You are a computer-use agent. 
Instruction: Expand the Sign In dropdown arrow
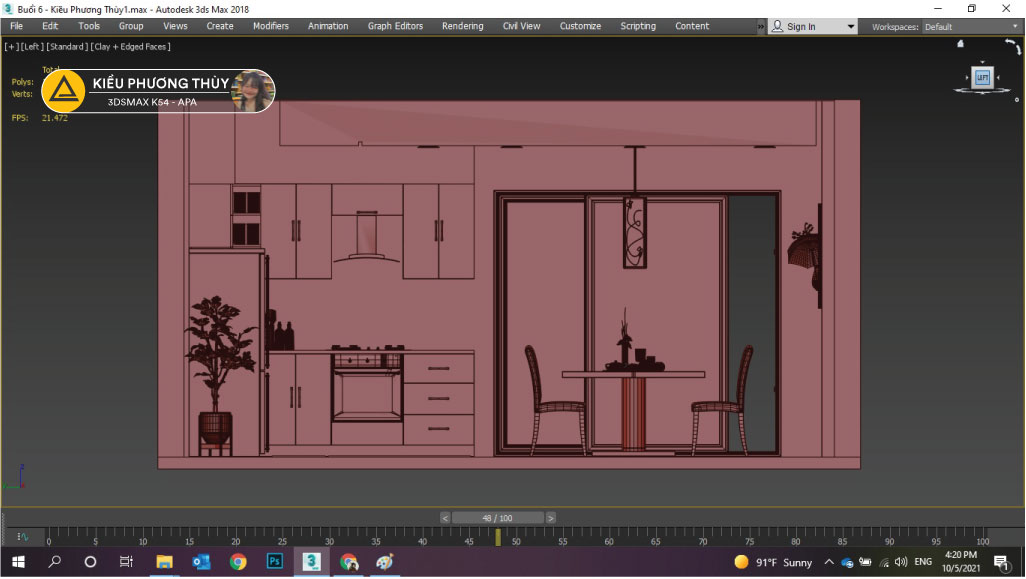click(x=851, y=27)
